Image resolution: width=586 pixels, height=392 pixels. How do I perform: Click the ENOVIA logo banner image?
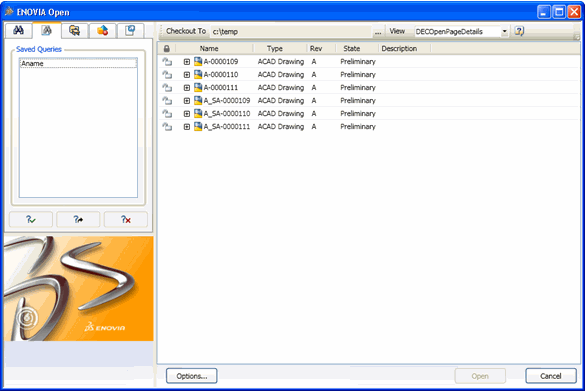pyautogui.click(x=79, y=288)
